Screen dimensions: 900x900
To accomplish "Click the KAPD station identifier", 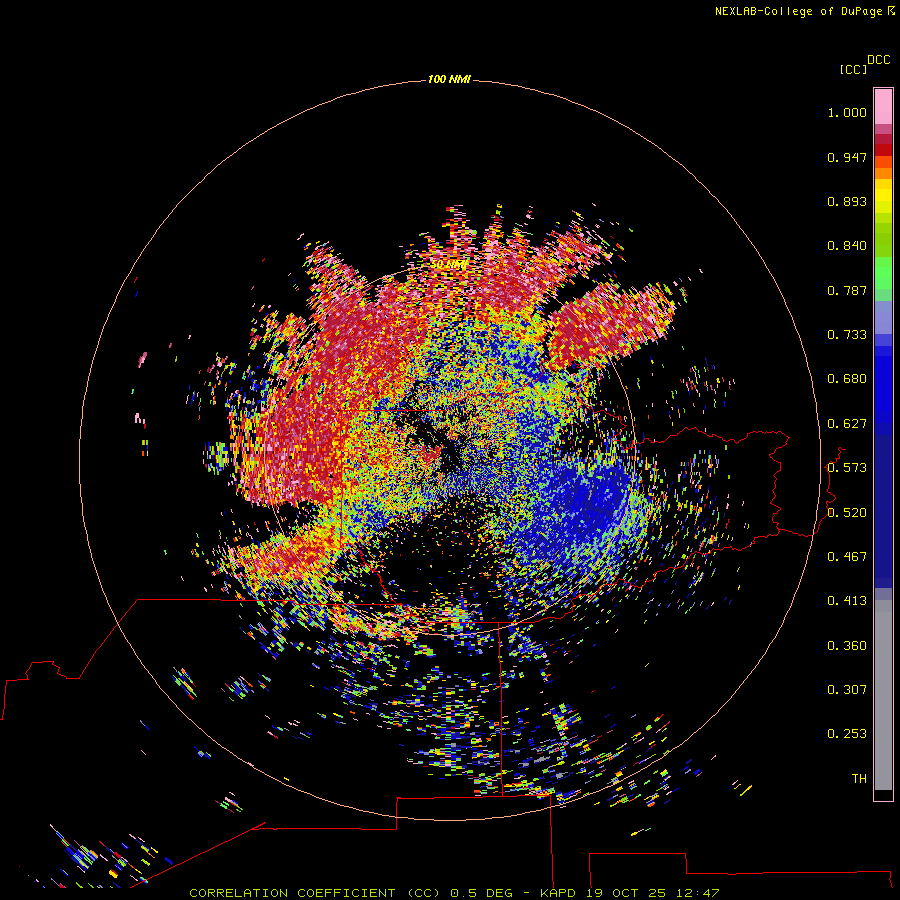I will click(x=558, y=893).
